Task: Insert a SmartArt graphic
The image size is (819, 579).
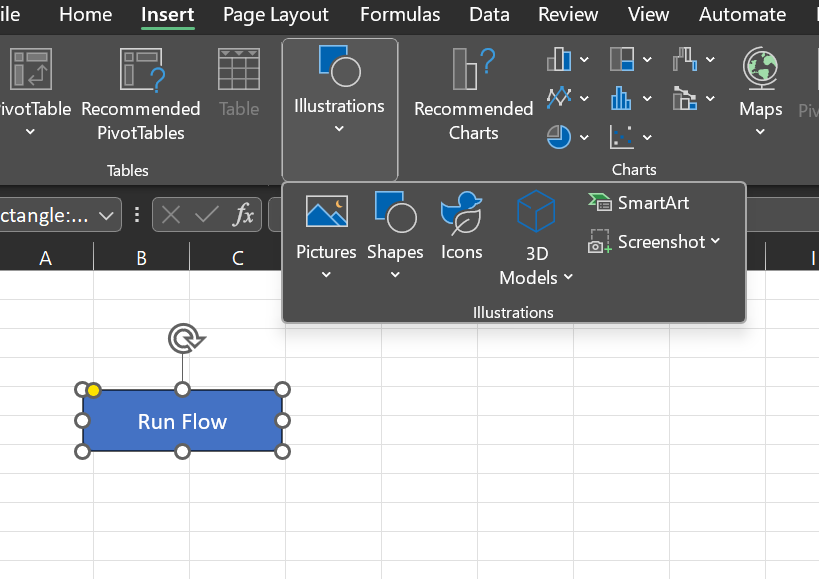Action: (x=640, y=203)
